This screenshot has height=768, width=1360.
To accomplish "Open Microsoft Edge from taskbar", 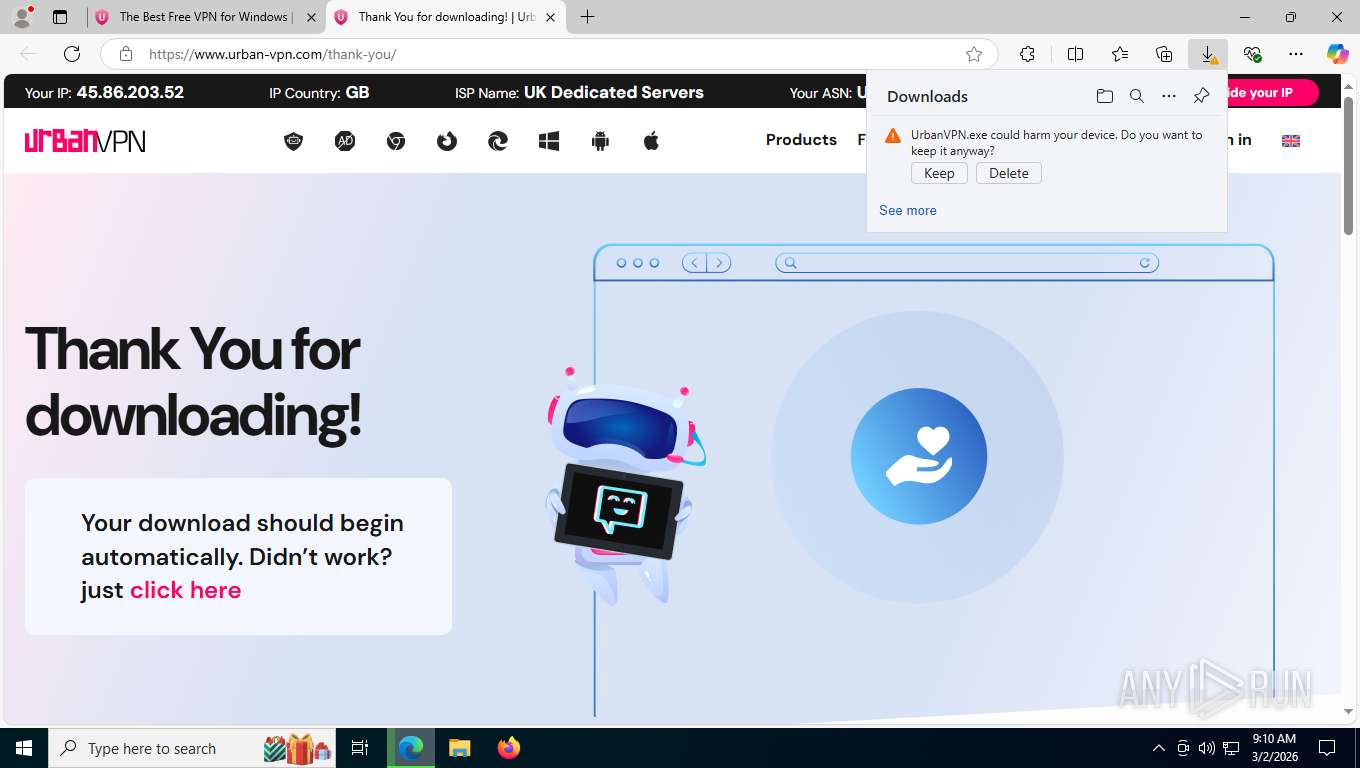I will pos(411,748).
